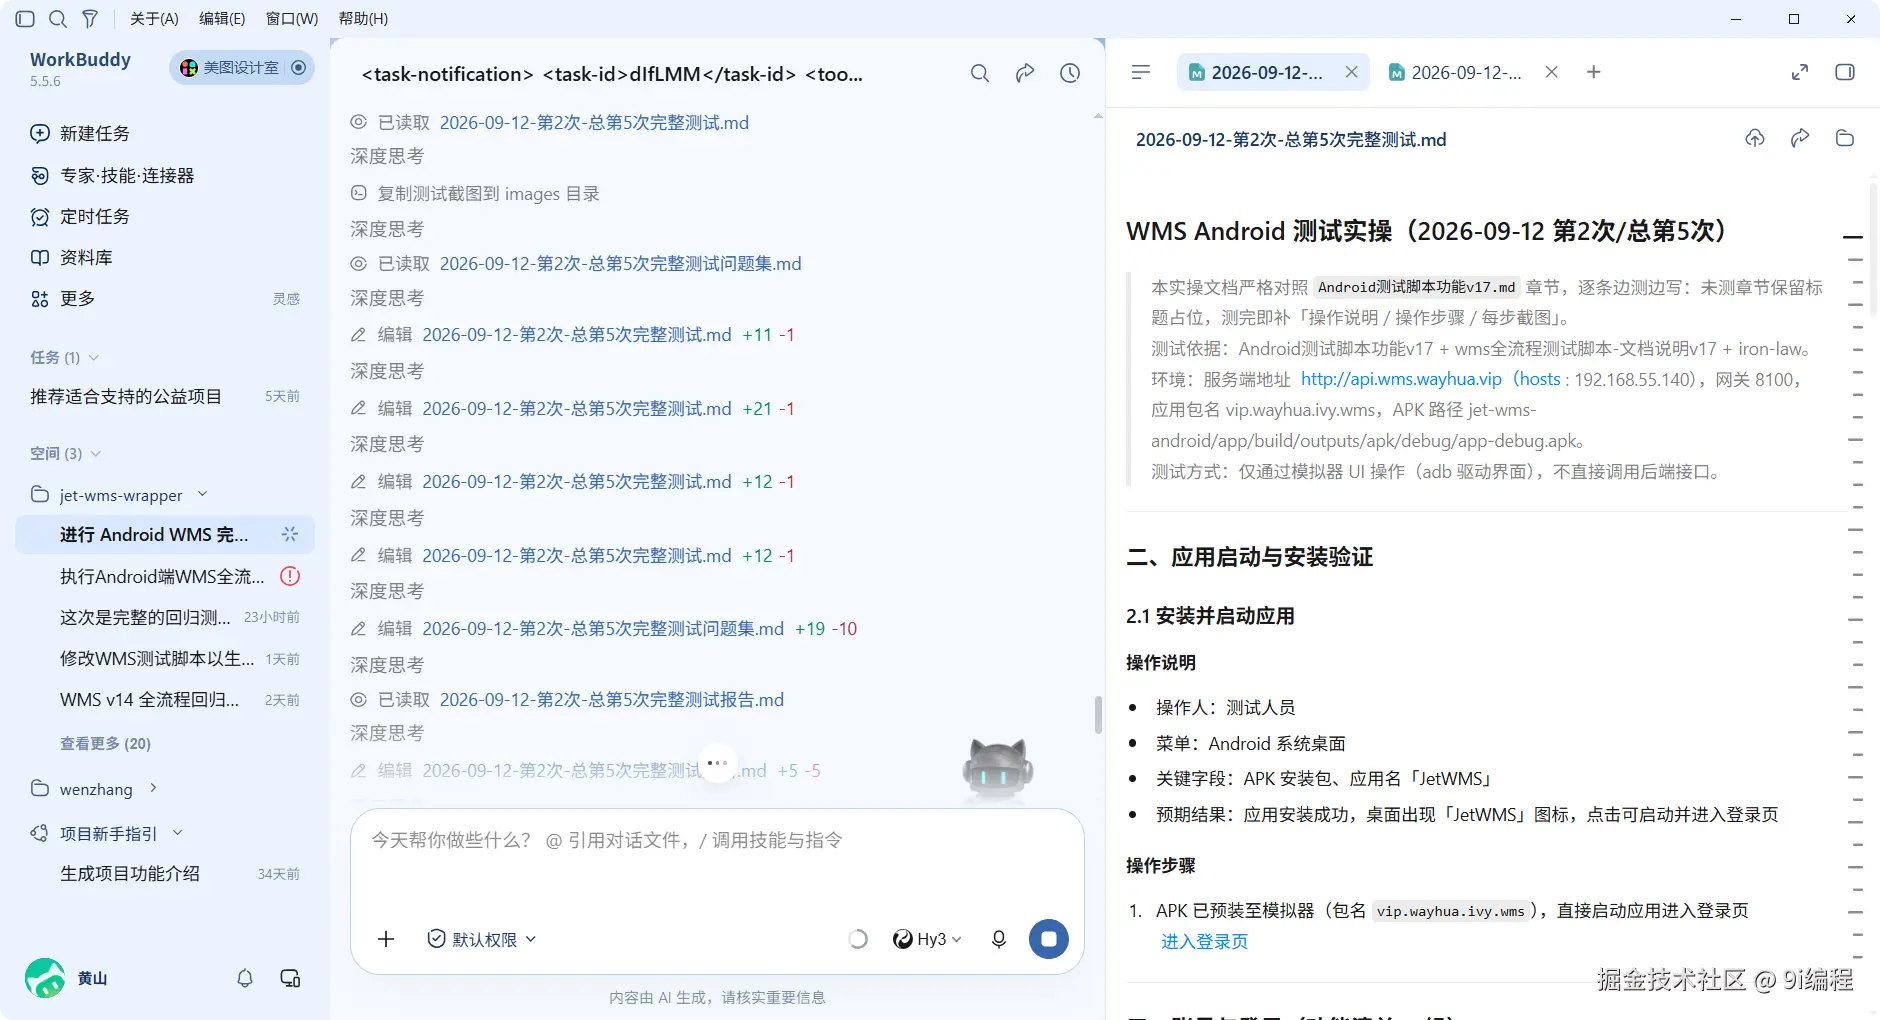Toggle the right side panel icon
The width and height of the screenshot is (1880, 1020).
pos(1845,72)
